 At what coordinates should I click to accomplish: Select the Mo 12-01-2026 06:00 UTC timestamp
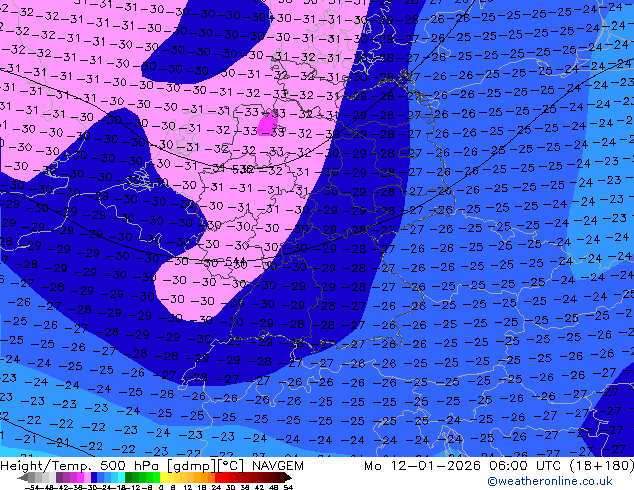[x=464, y=466]
